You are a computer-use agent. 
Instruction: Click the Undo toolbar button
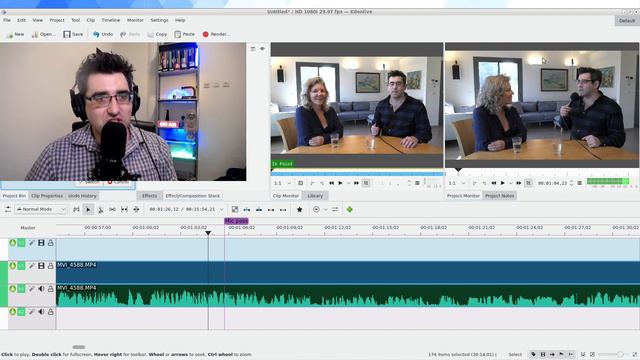tap(103, 34)
